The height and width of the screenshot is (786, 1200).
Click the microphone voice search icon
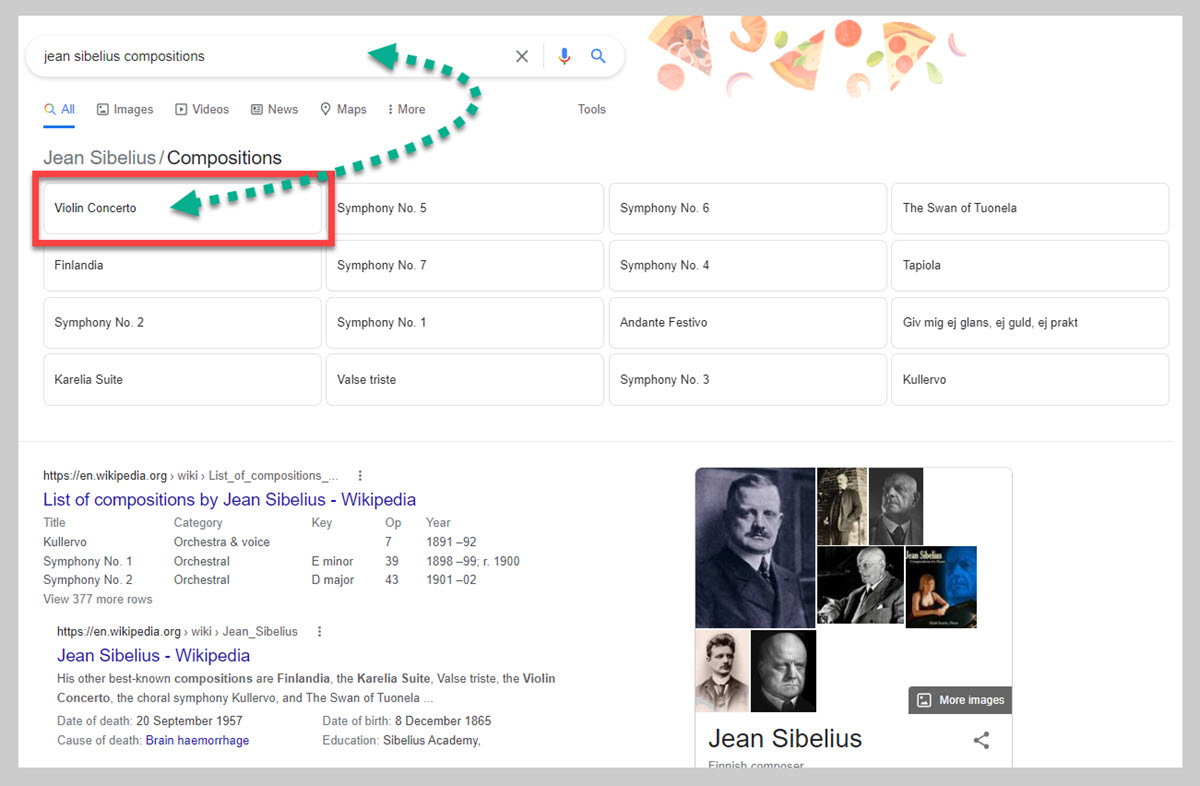[564, 57]
